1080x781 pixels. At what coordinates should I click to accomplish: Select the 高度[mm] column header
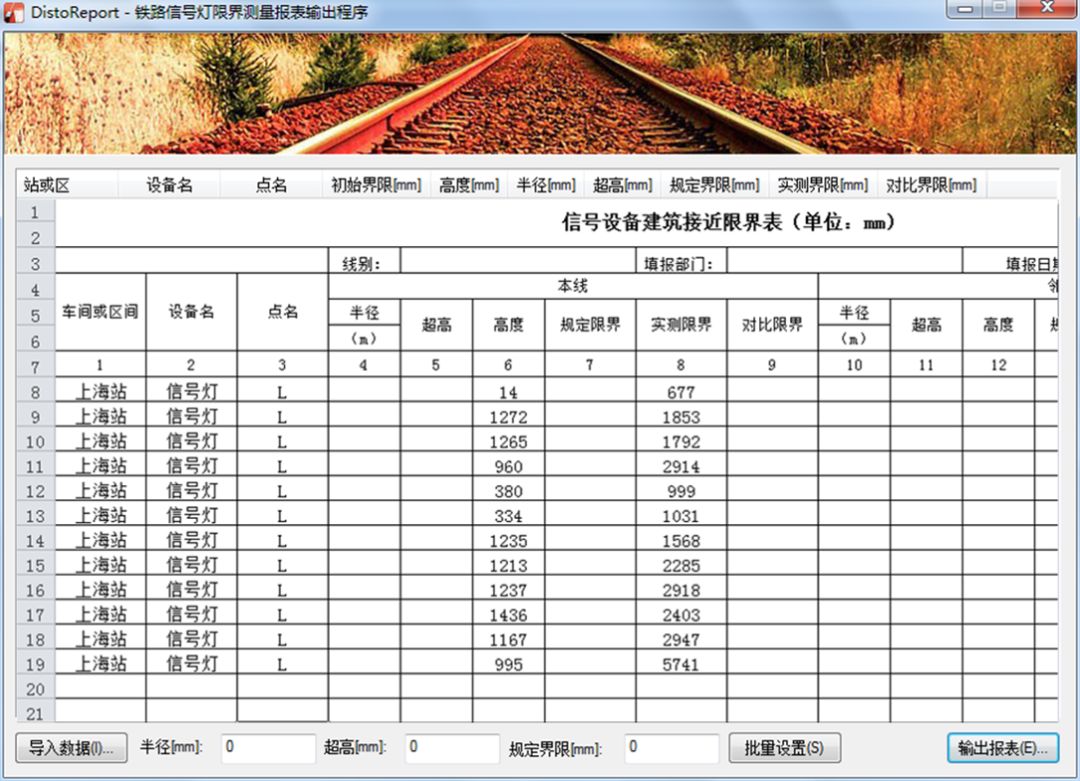(468, 184)
